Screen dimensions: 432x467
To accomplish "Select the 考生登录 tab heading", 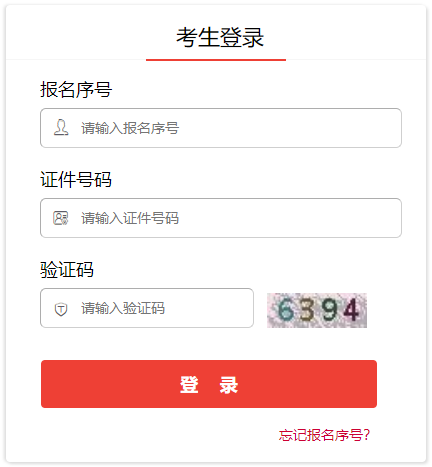I will click(x=220, y=37).
